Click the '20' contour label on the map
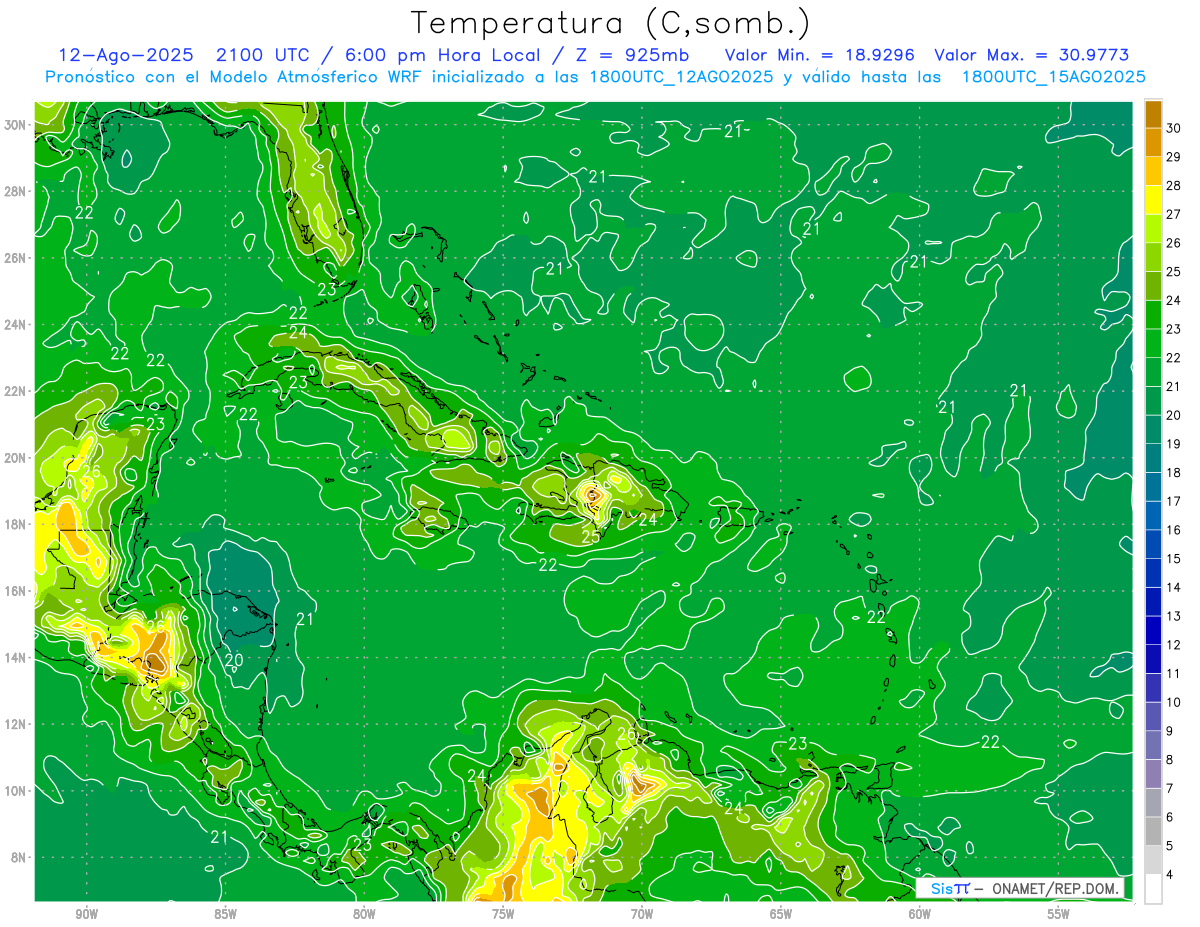This screenshot has width=1200, height=927. 234,660
